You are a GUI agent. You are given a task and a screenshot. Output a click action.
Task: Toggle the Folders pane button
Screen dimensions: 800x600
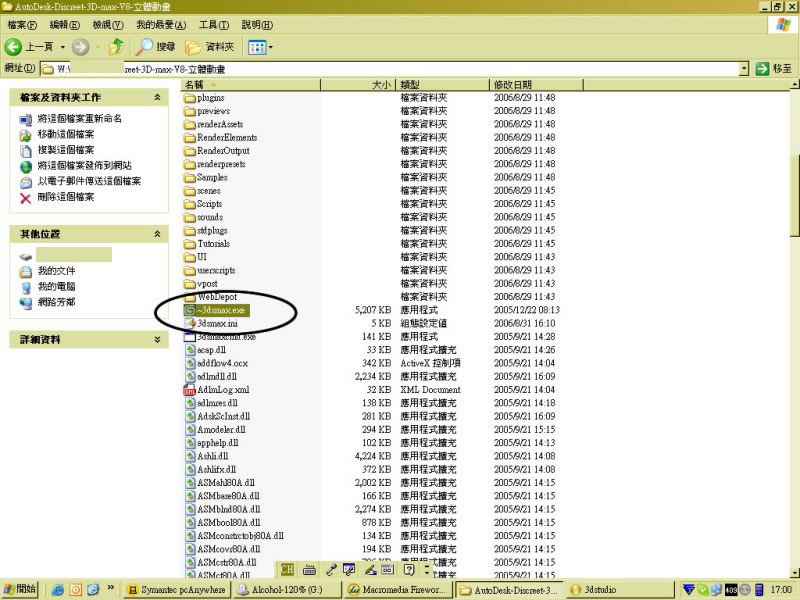pyautogui.click(x=210, y=47)
